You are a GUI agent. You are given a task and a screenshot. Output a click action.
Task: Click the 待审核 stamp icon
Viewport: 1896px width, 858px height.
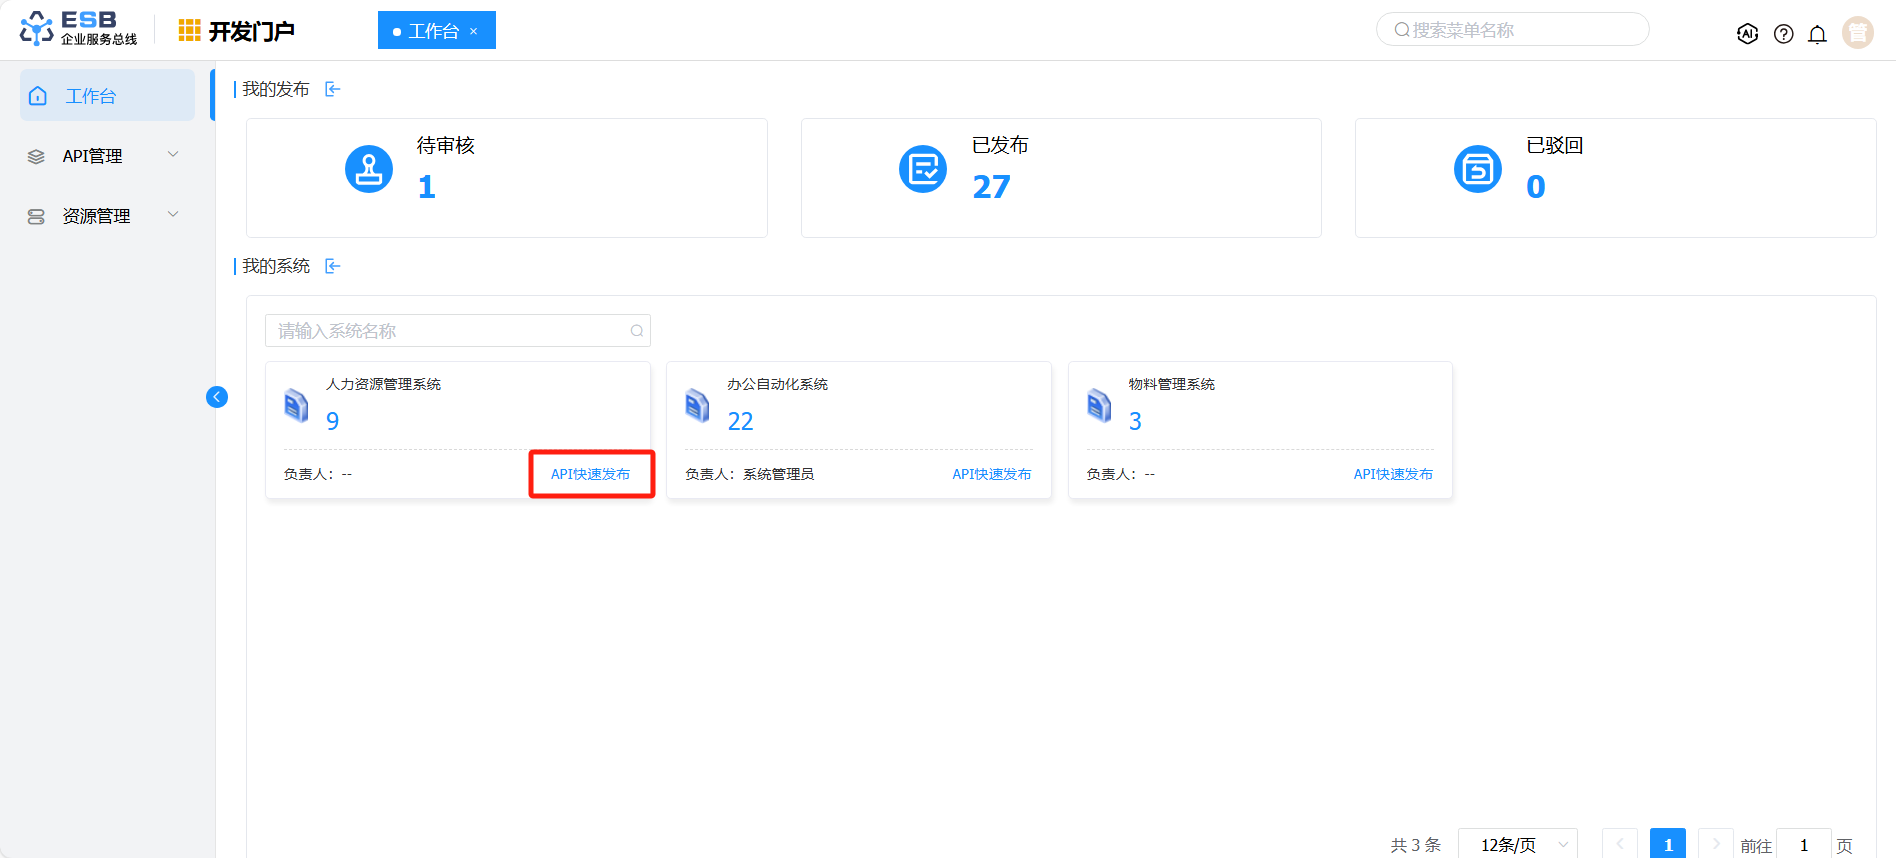tap(369, 169)
